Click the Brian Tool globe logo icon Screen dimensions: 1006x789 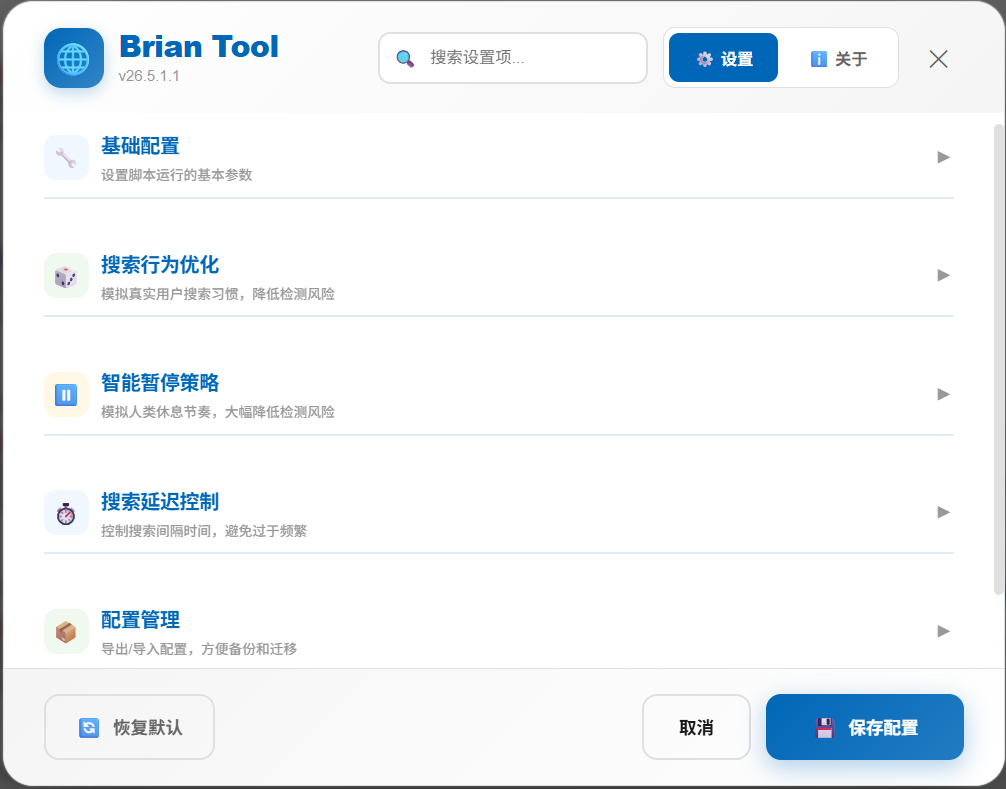click(x=74, y=58)
